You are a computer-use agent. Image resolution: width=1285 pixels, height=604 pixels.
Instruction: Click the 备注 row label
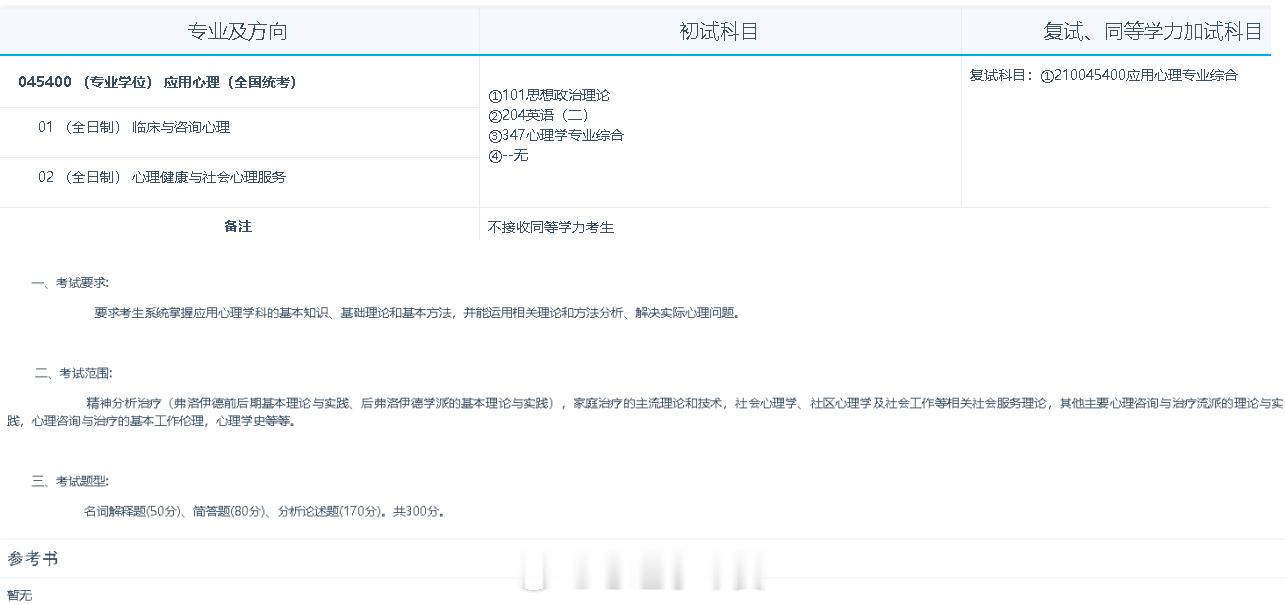point(238,226)
